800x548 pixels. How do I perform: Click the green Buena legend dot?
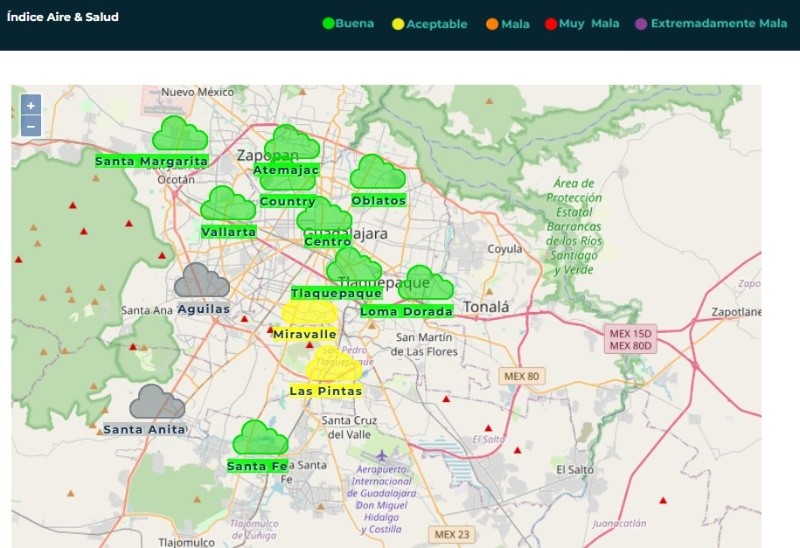click(x=327, y=24)
